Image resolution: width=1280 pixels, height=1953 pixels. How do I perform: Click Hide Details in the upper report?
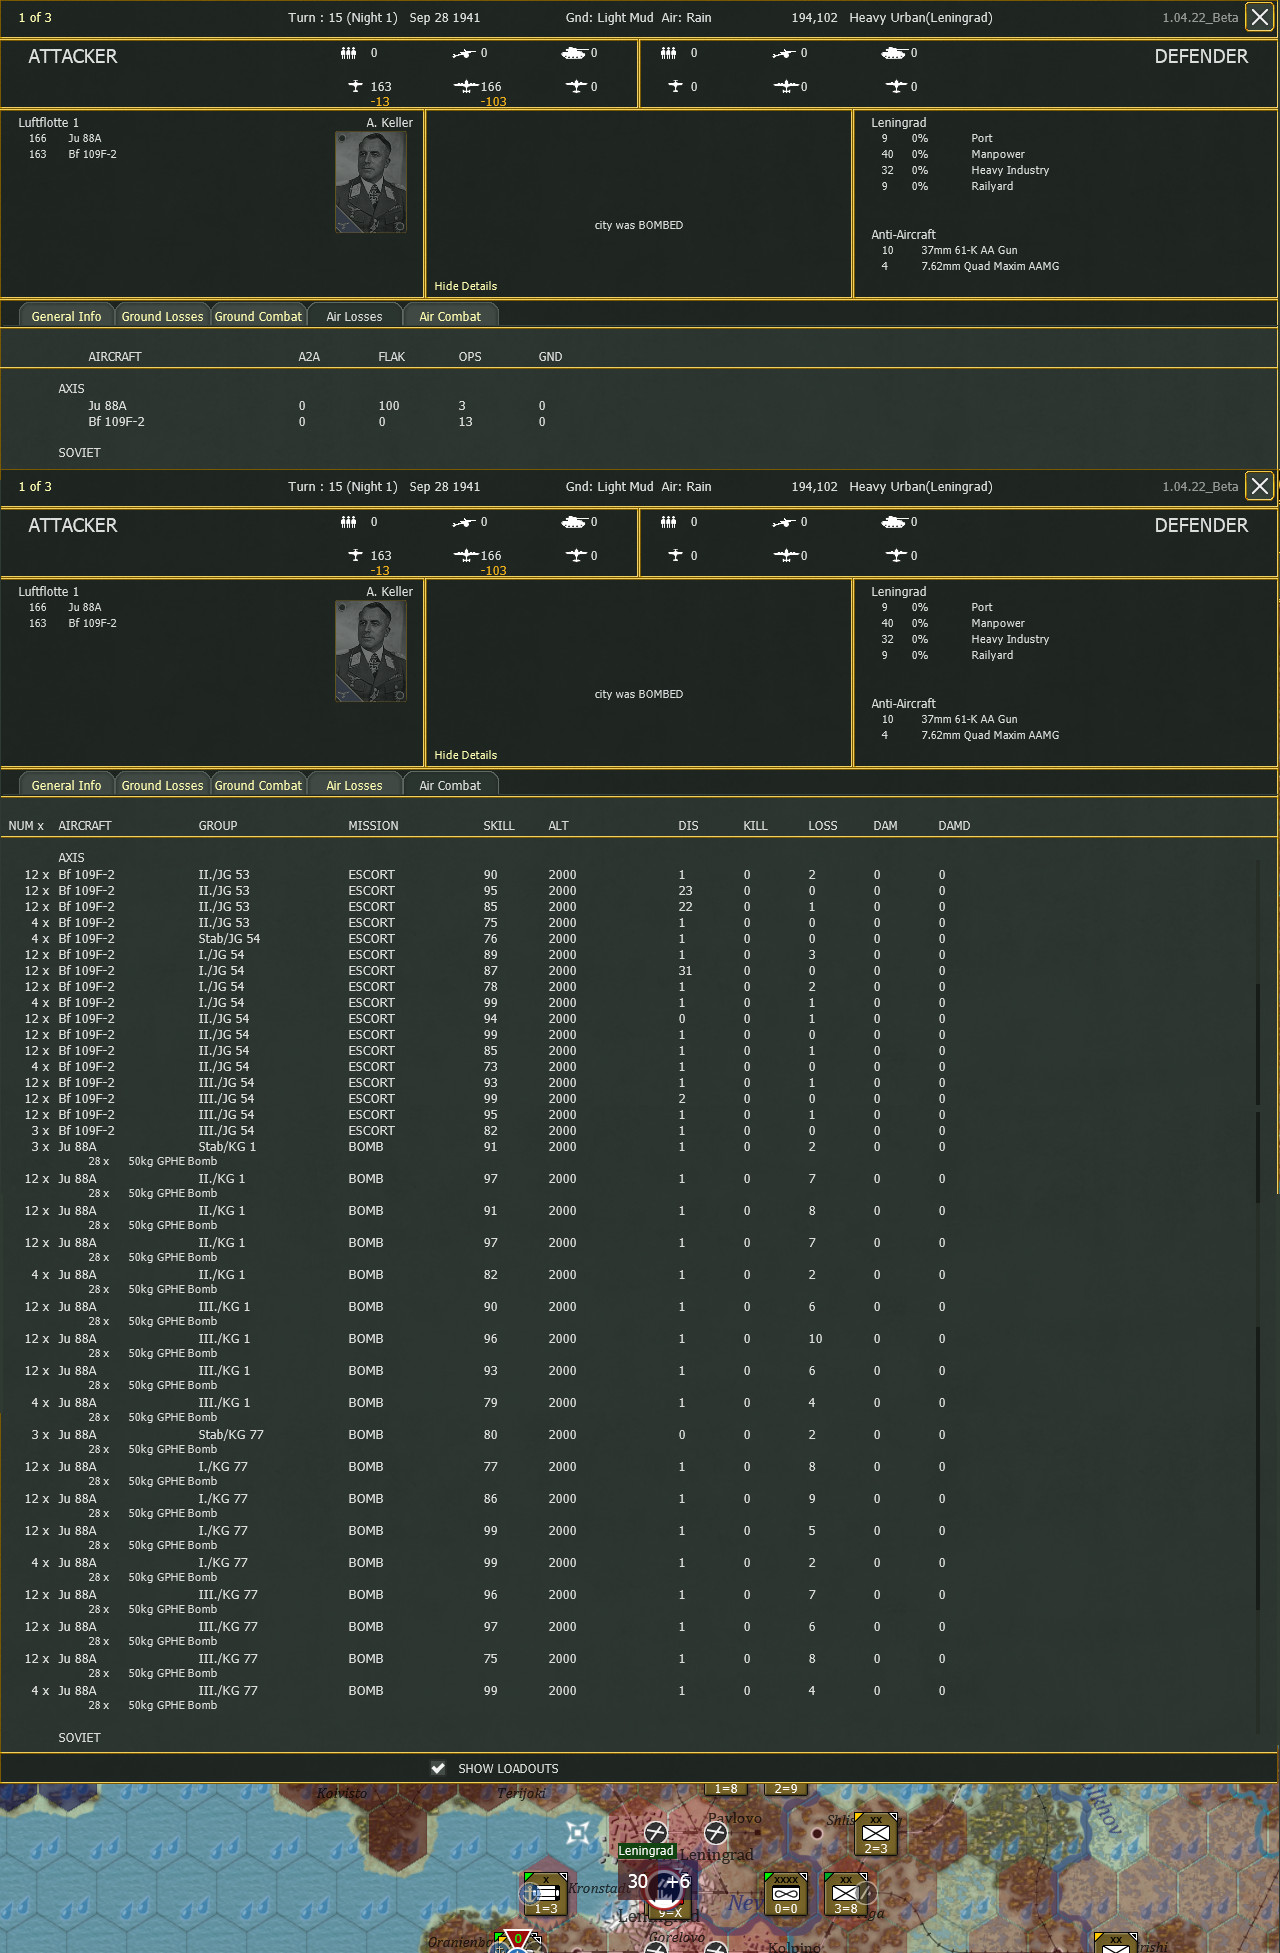(465, 286)
